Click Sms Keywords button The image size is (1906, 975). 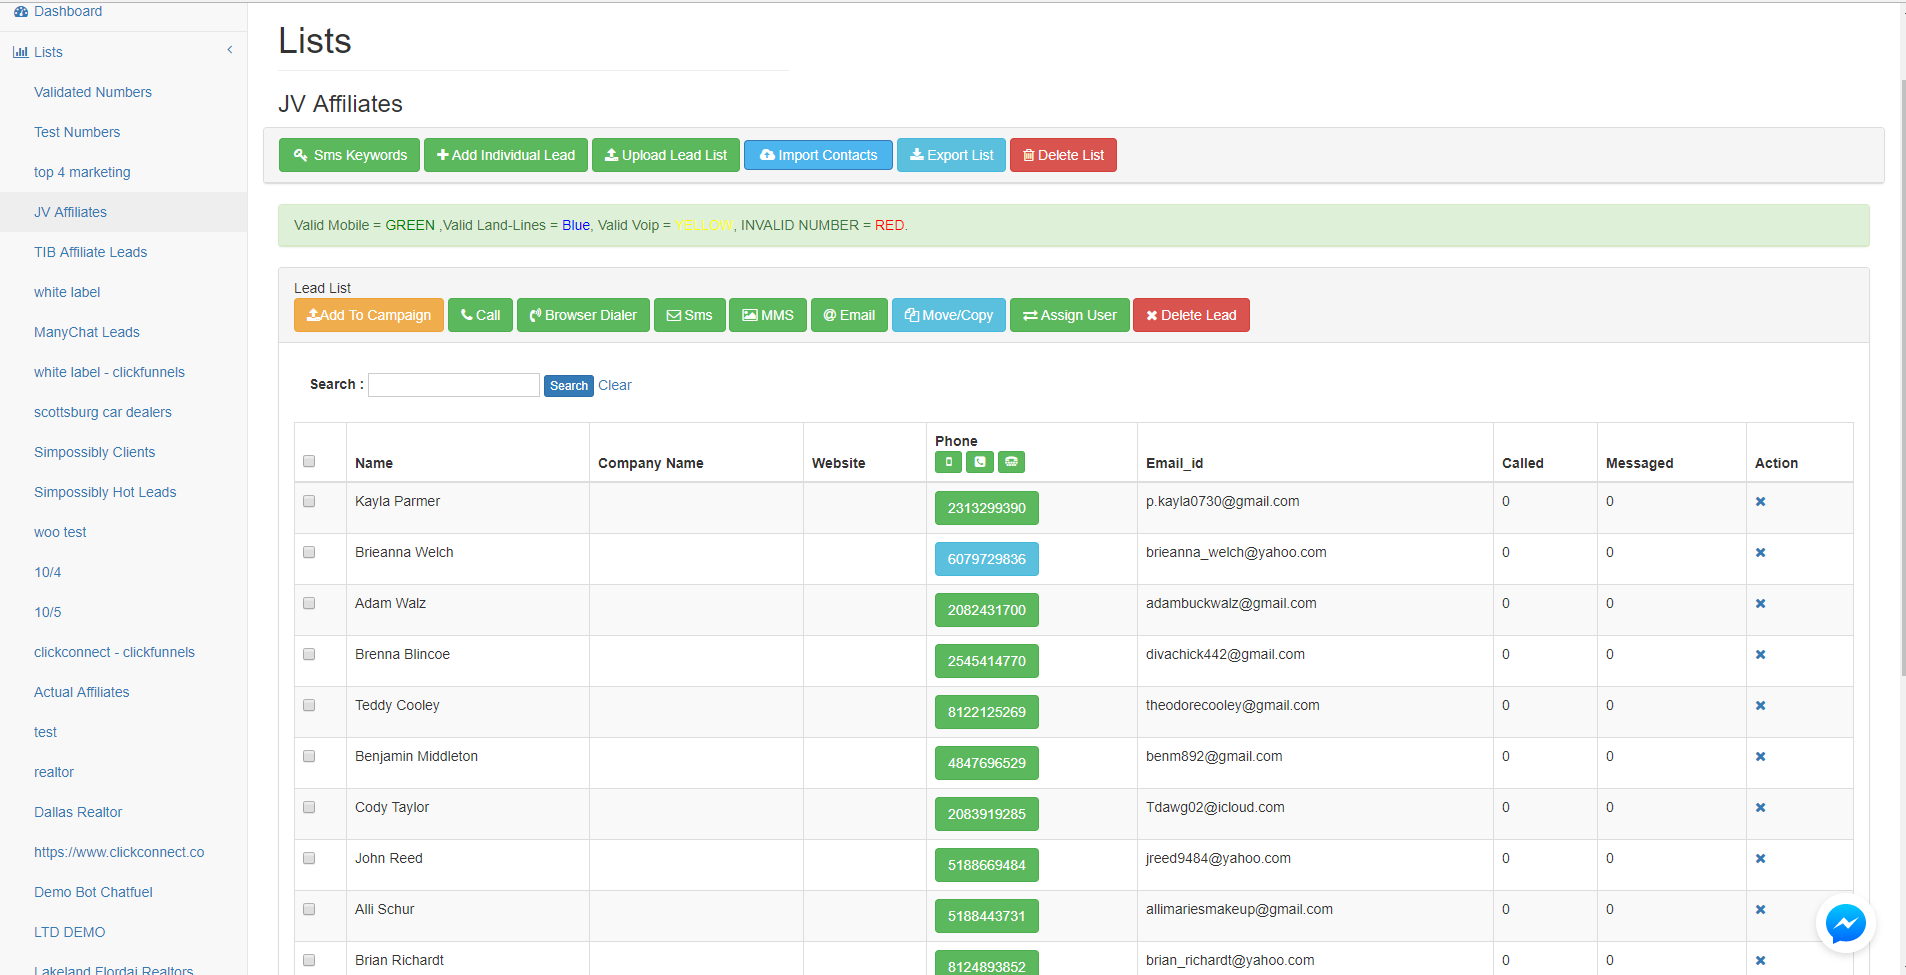[x=349, y=155]
